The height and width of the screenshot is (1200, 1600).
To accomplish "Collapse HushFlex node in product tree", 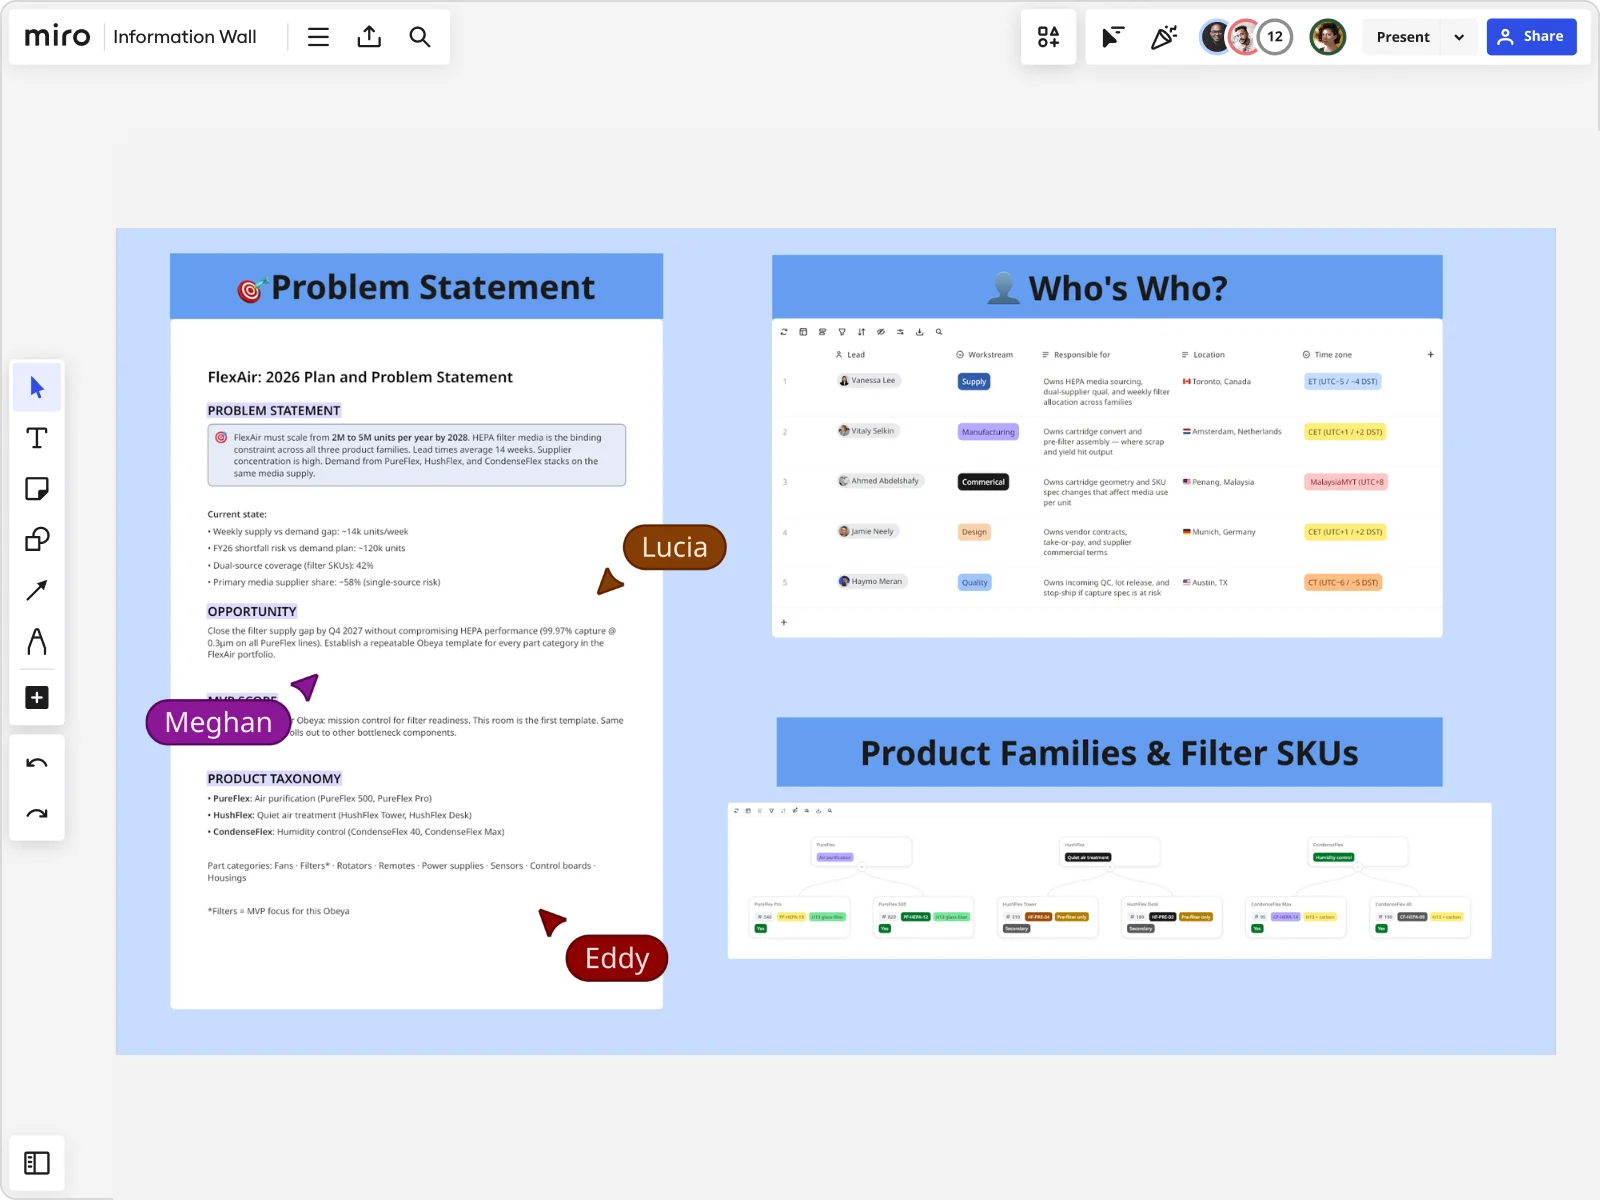I will tap(1109, 867).
